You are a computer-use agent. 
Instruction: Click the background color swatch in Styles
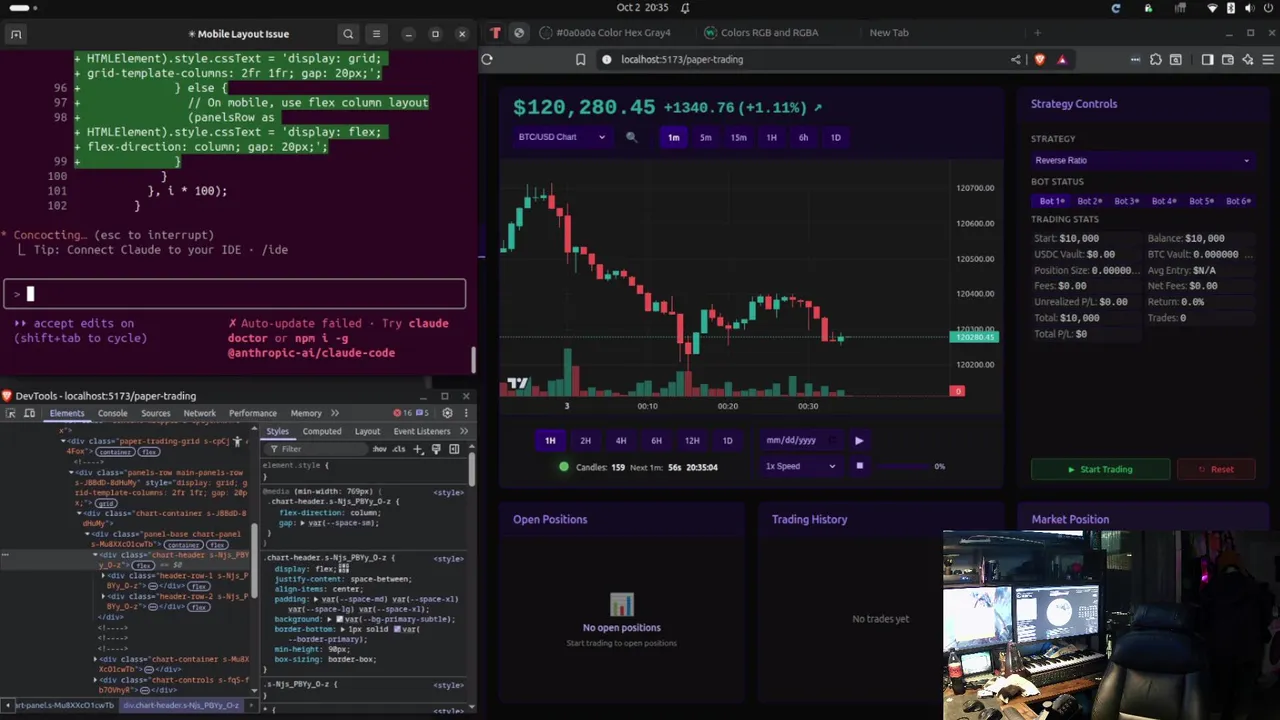tap(341, 619)
